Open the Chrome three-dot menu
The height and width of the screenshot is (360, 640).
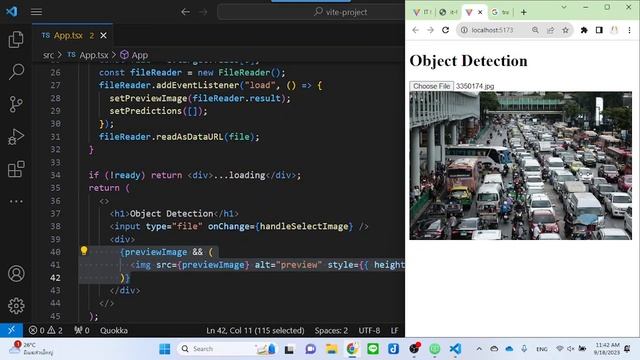(x=629, y=30)
